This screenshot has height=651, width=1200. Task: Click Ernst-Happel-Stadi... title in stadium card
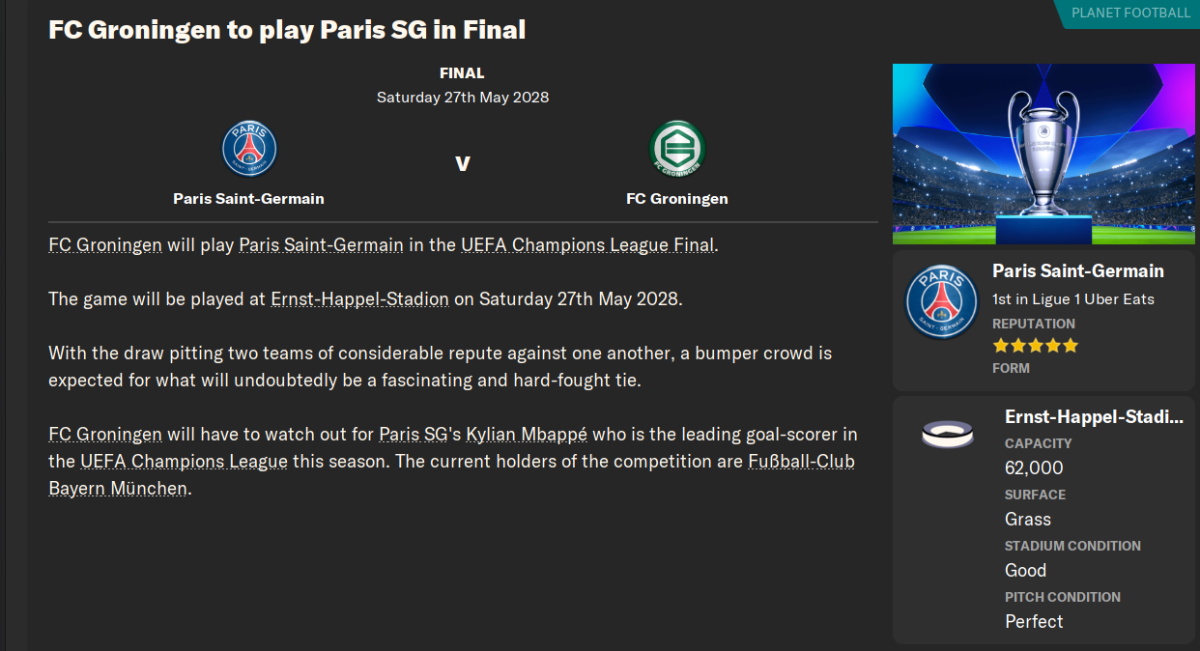point(1094,417)
